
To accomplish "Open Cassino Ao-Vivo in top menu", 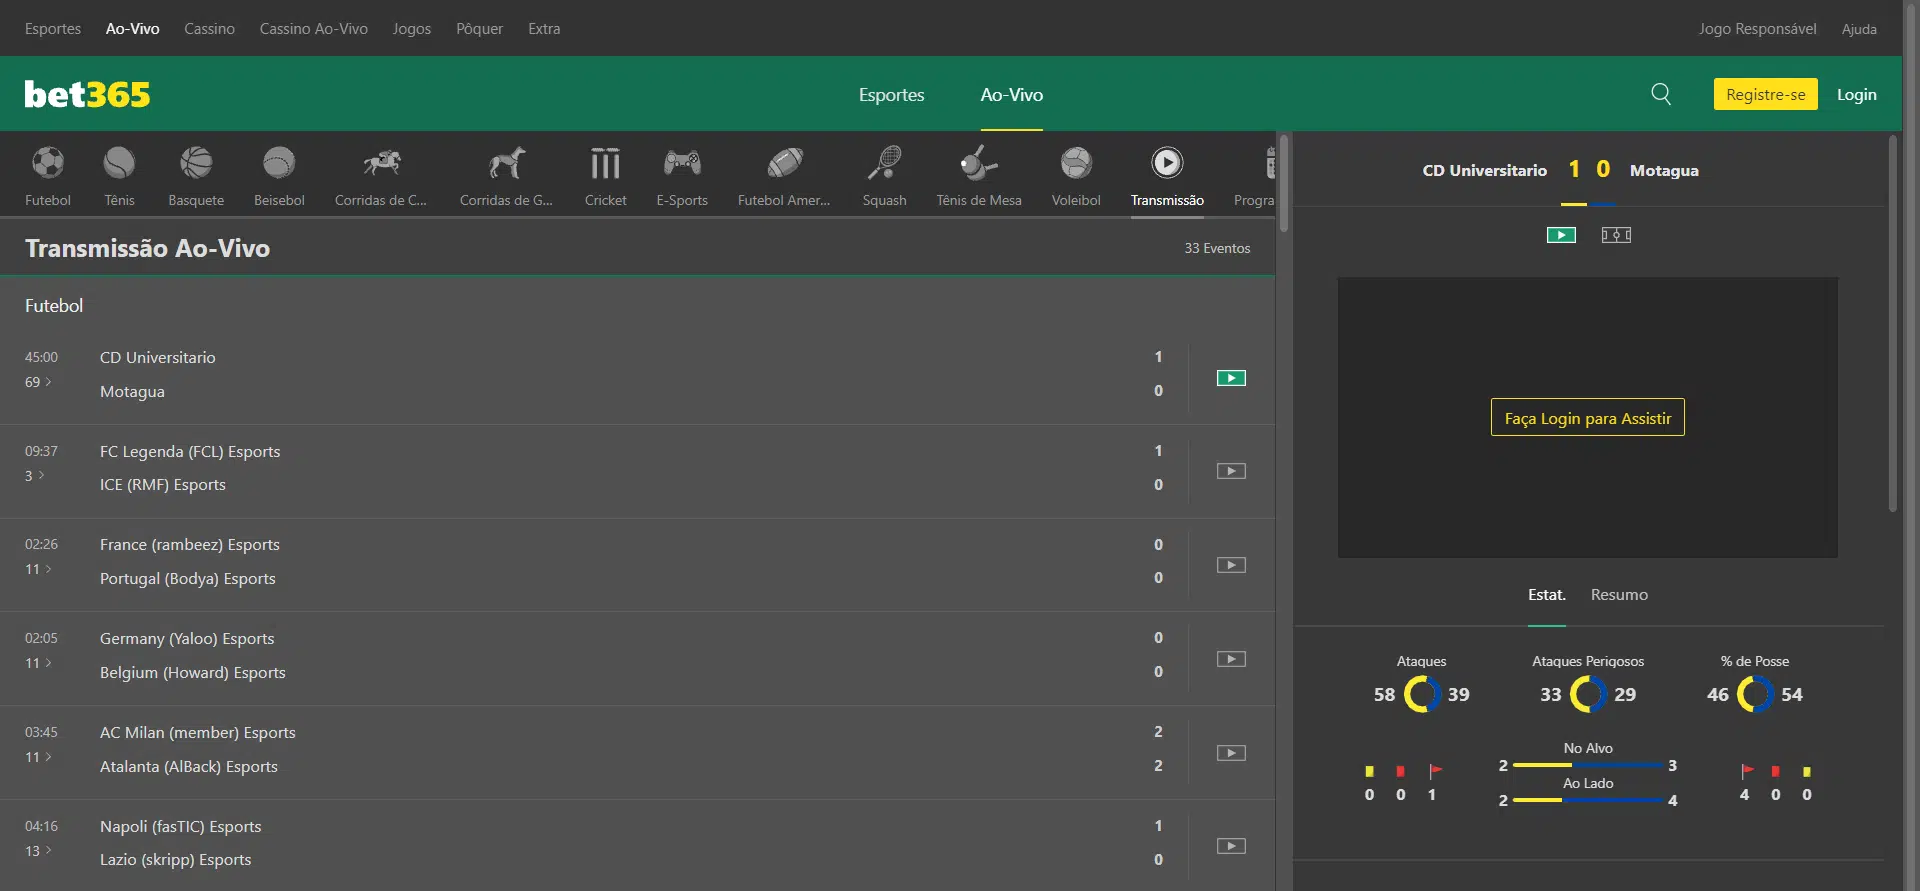I will click(x=314, y=29).
